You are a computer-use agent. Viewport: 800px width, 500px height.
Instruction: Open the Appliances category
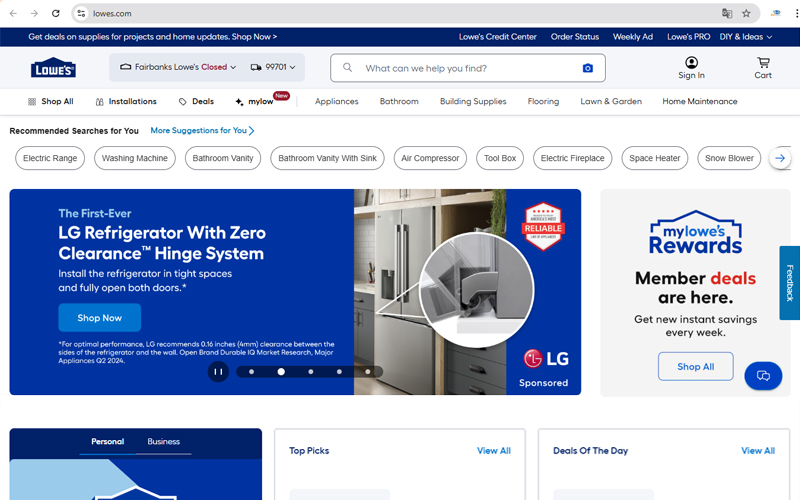tap(337, 102)
